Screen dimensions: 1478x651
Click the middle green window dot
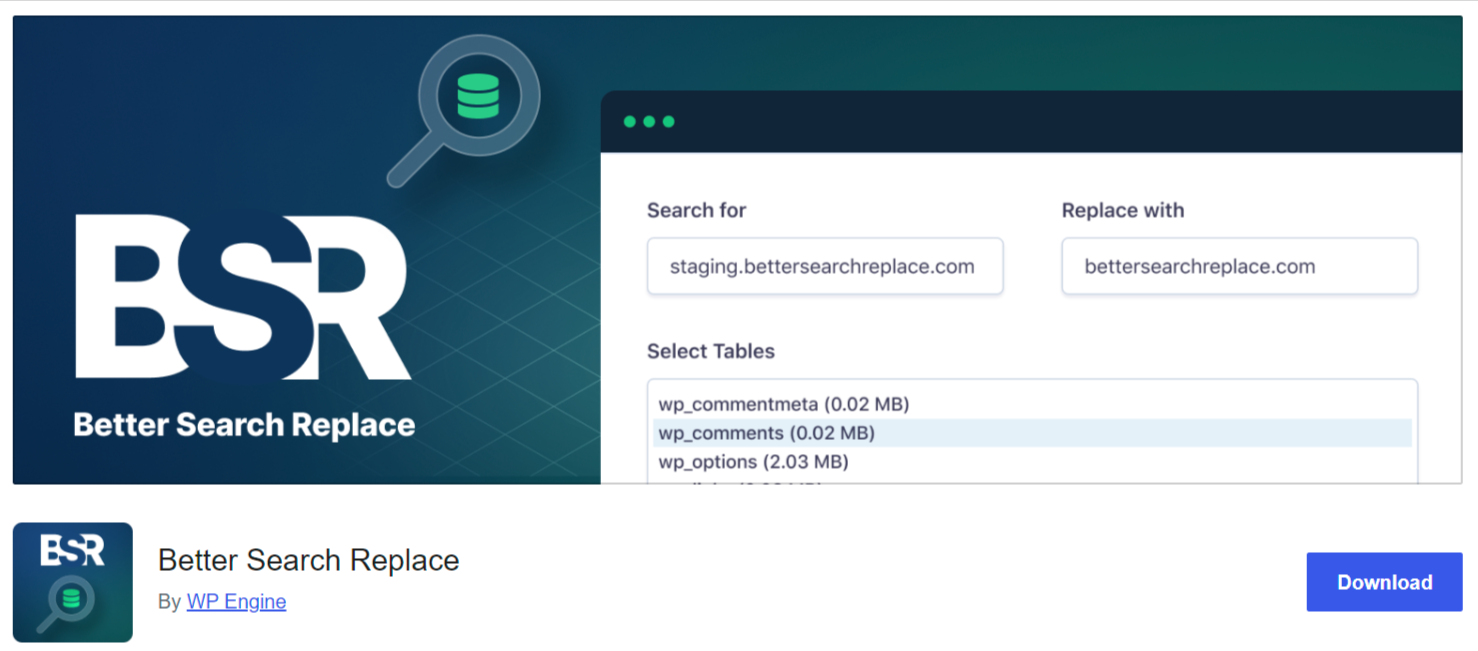pyautogui.click(x=649, y=122)
